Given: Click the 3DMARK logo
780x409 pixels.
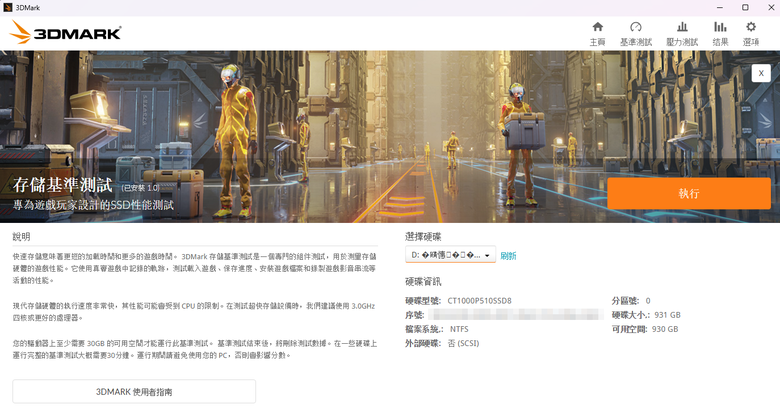Looking at the screenshot, I should [x=65, y=32].
